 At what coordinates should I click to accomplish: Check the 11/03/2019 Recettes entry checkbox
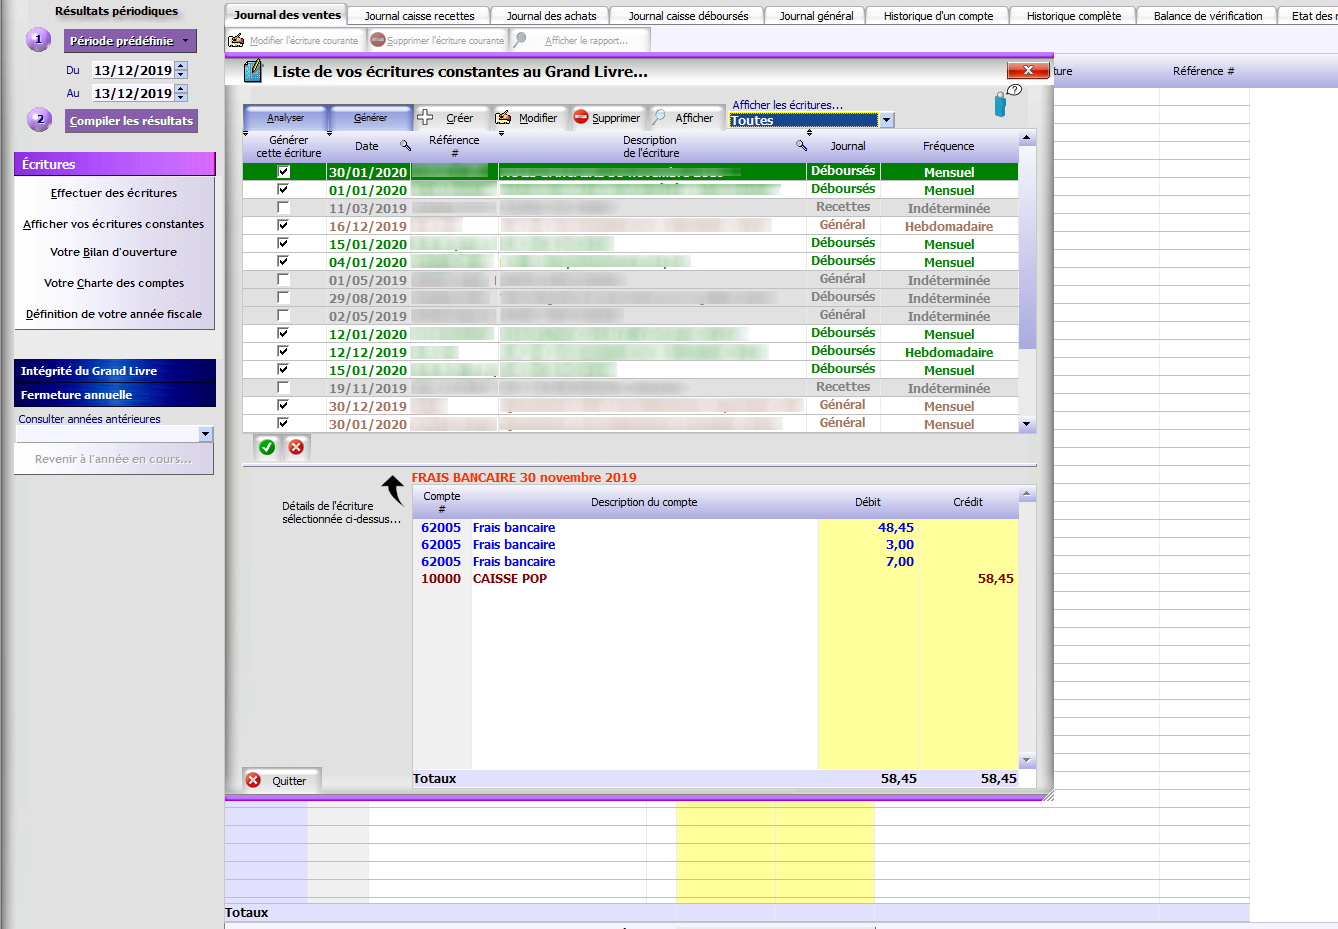[x=283, y=208]
